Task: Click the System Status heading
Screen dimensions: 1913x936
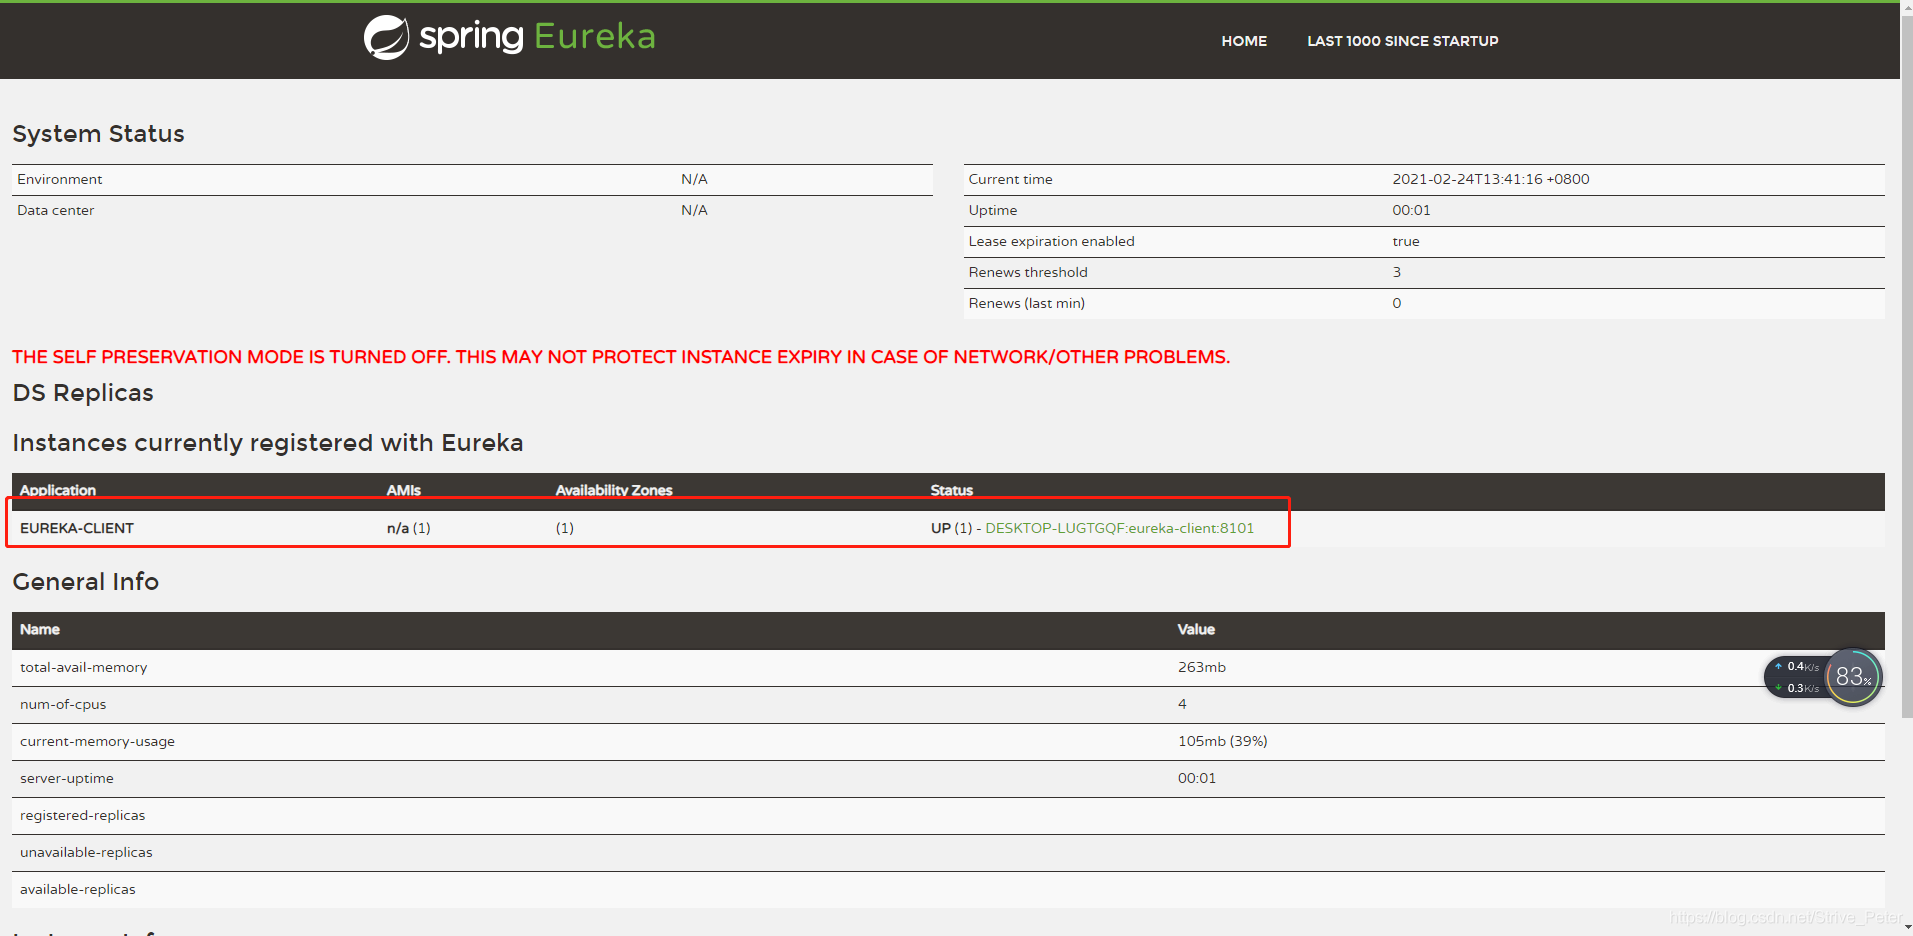Action: [x=98, y=134]
